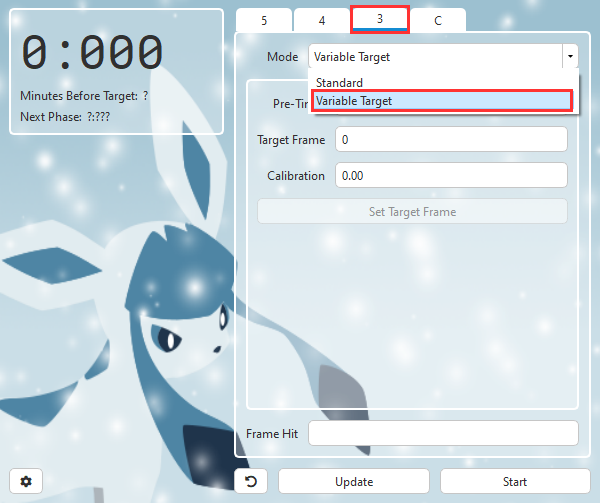Screen dimensions: 600x503
Task: Open the settings gear icon
Action: (26, 481)
